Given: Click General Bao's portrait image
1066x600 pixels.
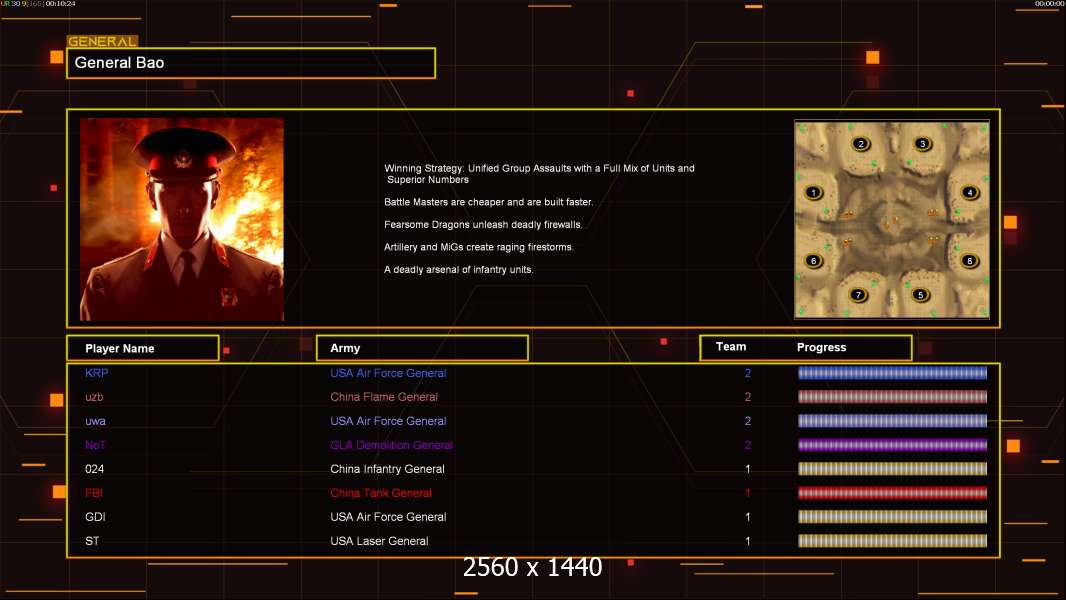Looking at the screenshot, I should click(x=182, y=219).
